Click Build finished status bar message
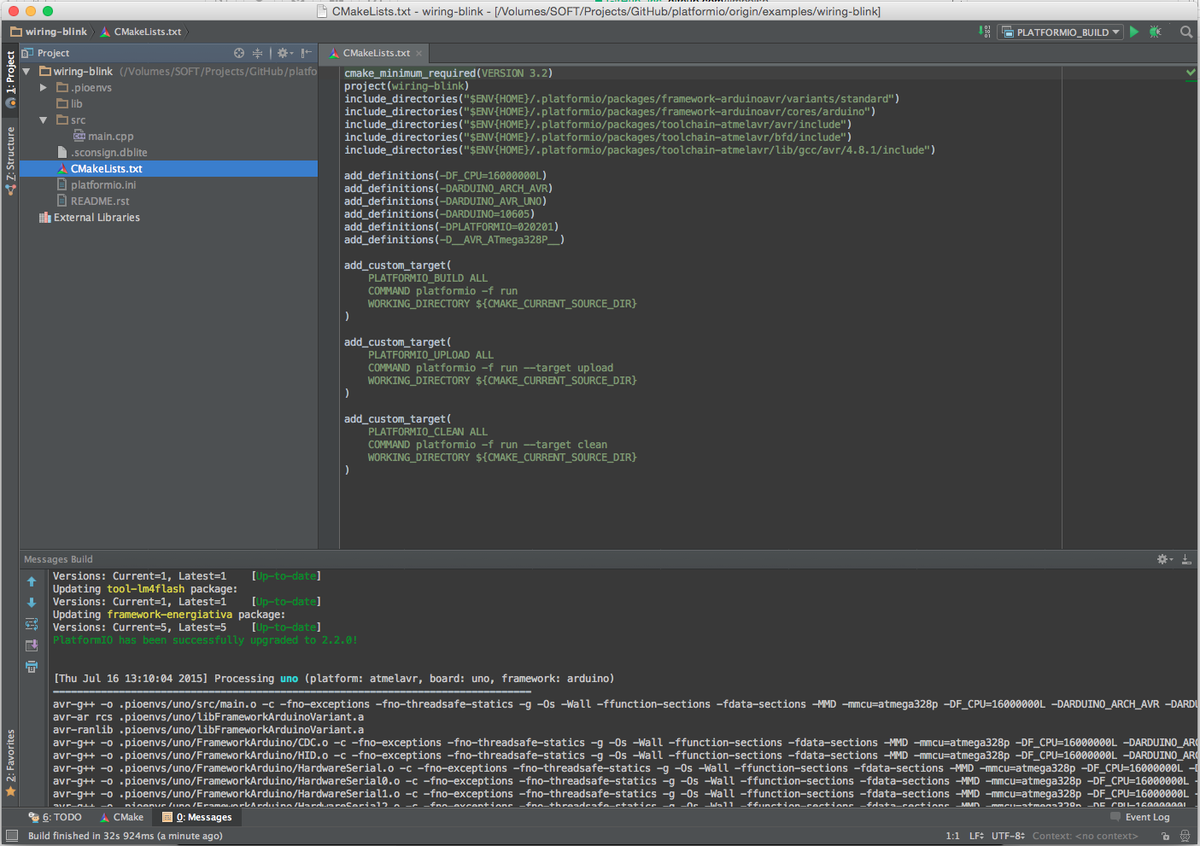This screenshot has width=1200, height=846. [x=125, y=836]
